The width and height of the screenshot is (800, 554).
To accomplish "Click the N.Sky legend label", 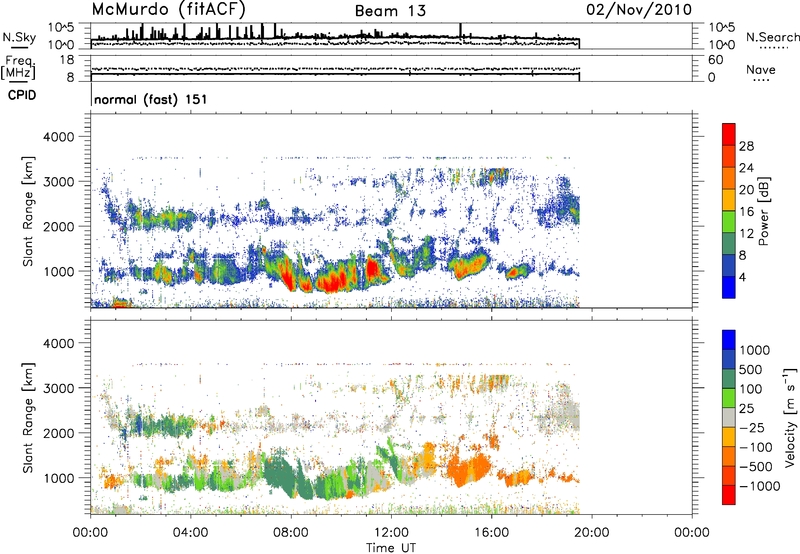I will point(19,37).
